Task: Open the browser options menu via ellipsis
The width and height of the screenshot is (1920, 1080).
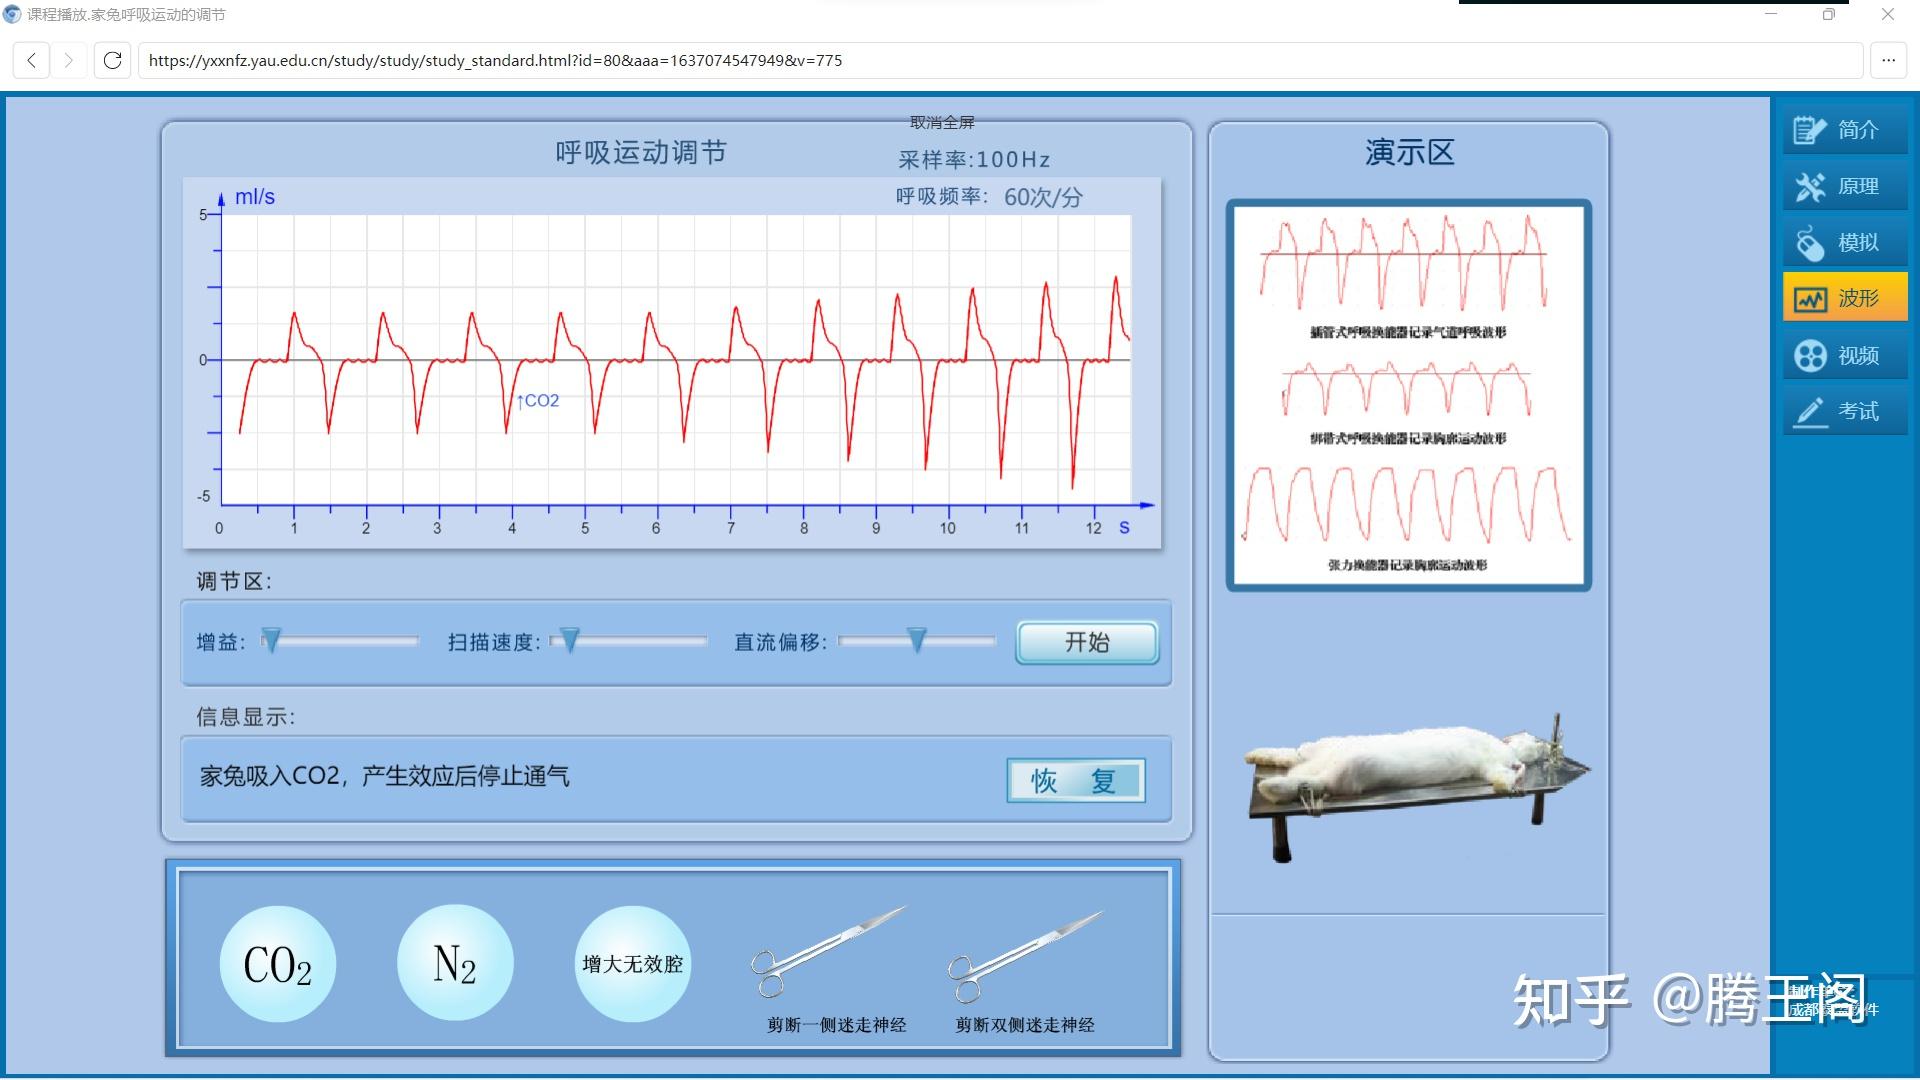Action: pos(1888,60)
